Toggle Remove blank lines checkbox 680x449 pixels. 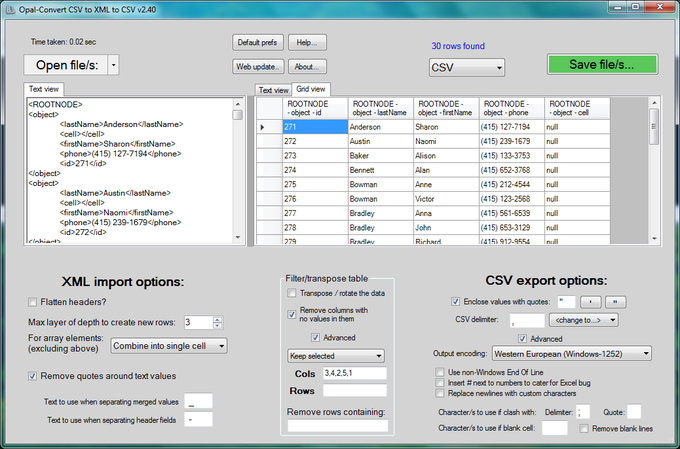[584, 429]
